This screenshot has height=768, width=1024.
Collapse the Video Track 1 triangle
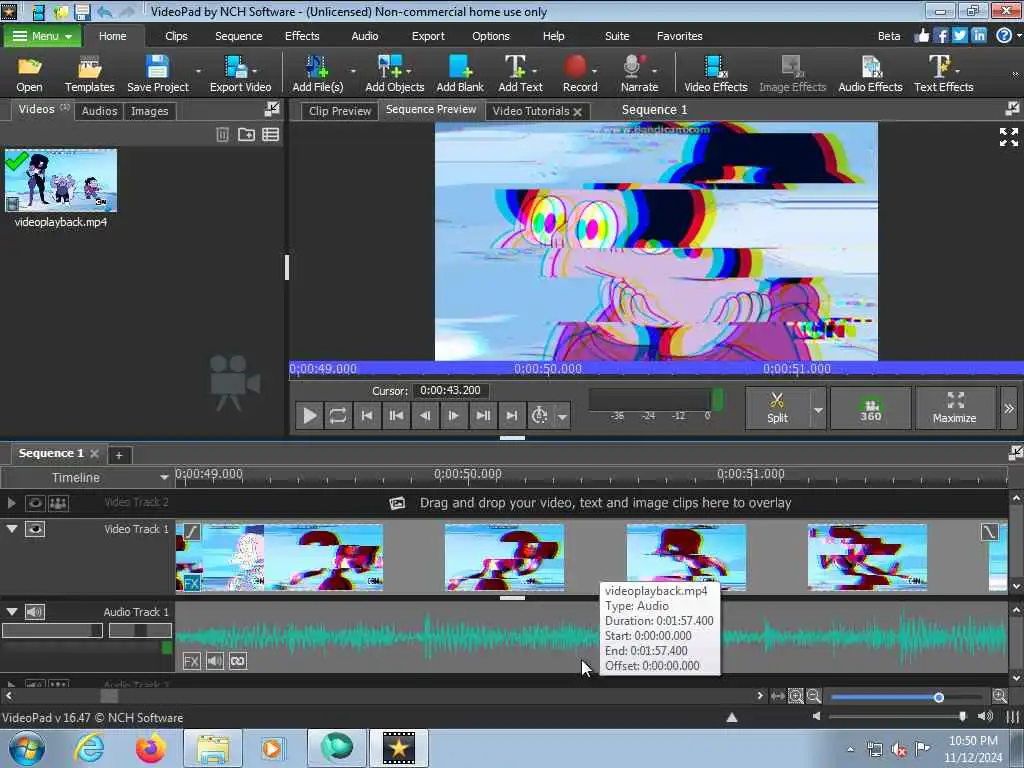pyautogui.click(x=12, y=529)
